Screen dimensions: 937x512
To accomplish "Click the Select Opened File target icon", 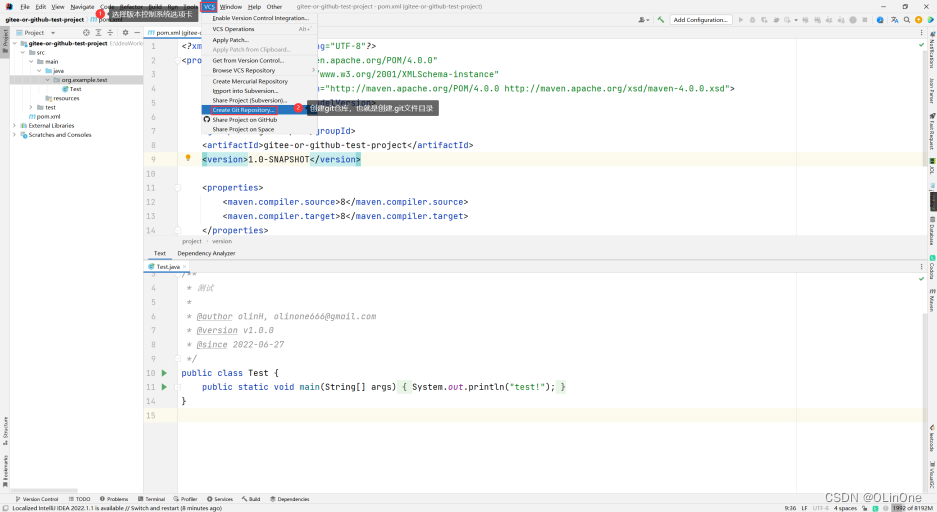I will (86, 33).
